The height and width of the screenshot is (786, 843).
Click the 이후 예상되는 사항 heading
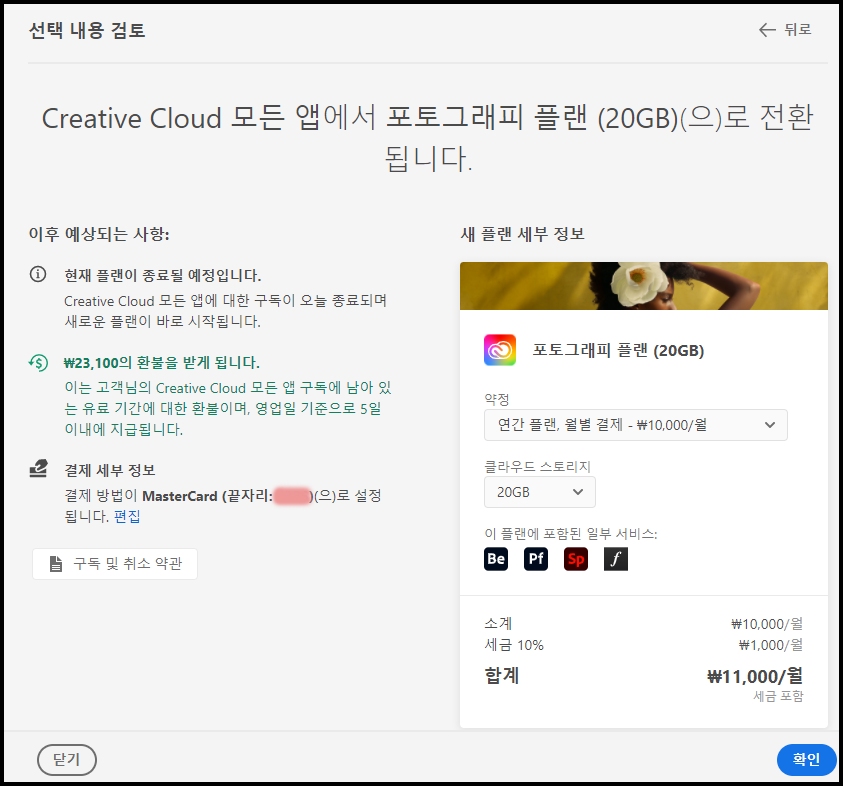click(x=99, y=234)
